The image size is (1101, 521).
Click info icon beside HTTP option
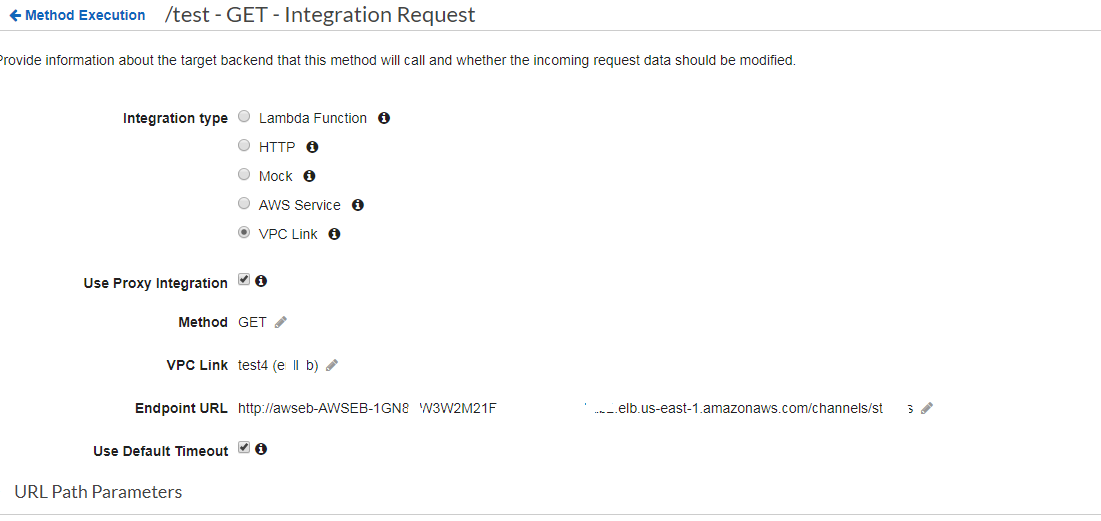(x=312, y=147)
